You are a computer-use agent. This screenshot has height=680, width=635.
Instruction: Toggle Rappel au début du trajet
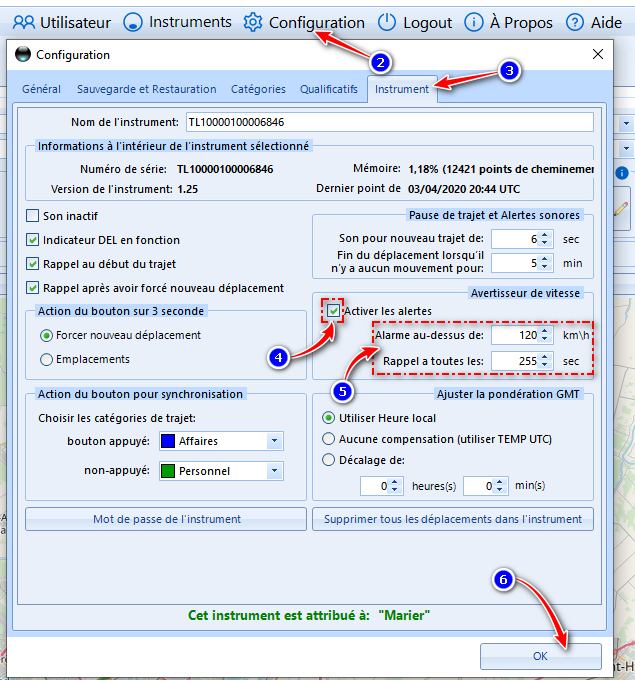33,264
